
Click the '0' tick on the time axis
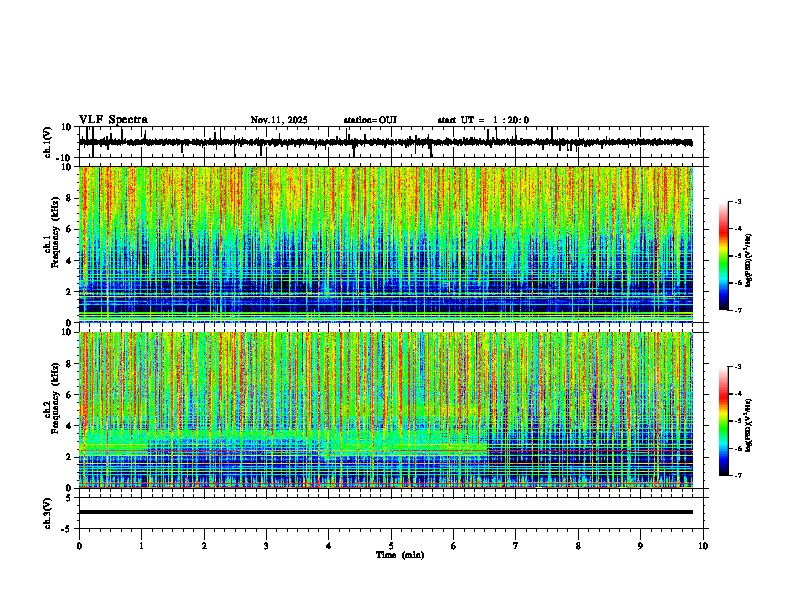pyautogui.click(x=79, y=546)
